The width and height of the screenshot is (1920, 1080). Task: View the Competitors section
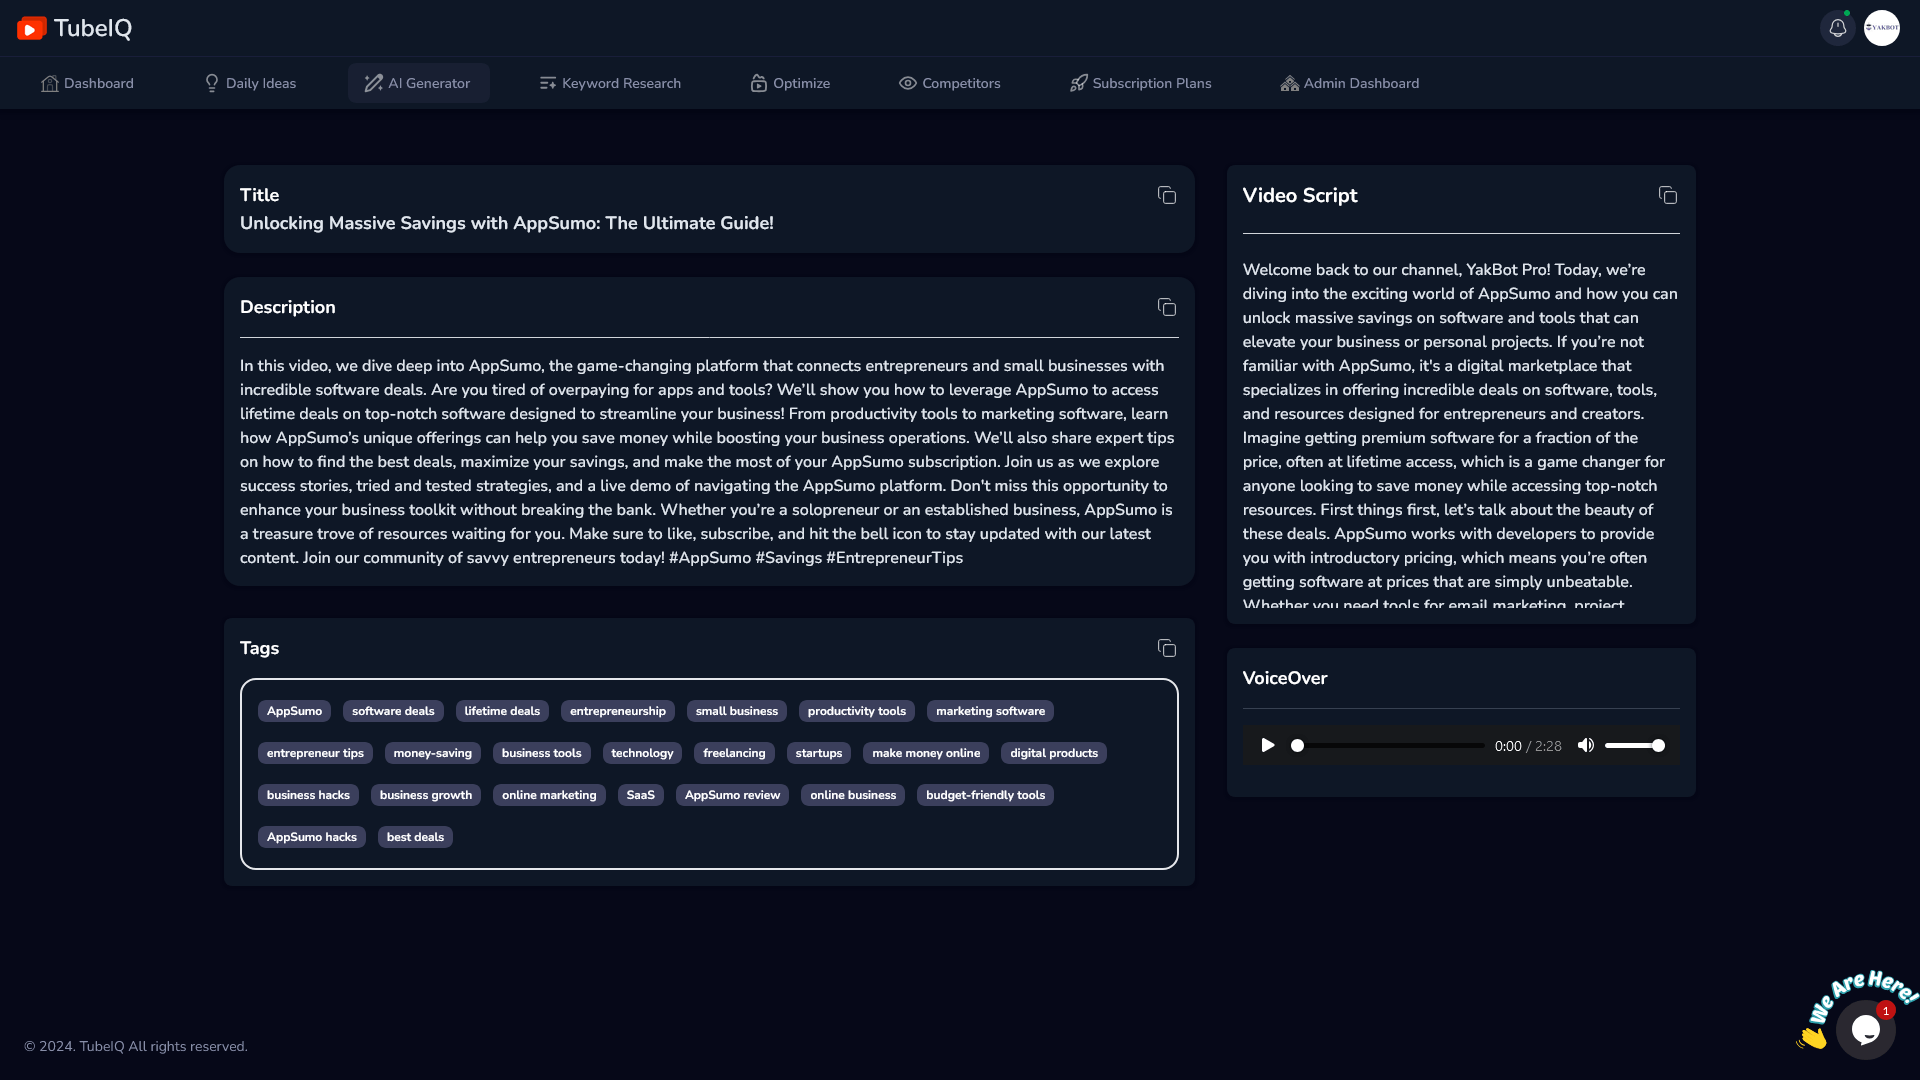[x=949, y=83]
